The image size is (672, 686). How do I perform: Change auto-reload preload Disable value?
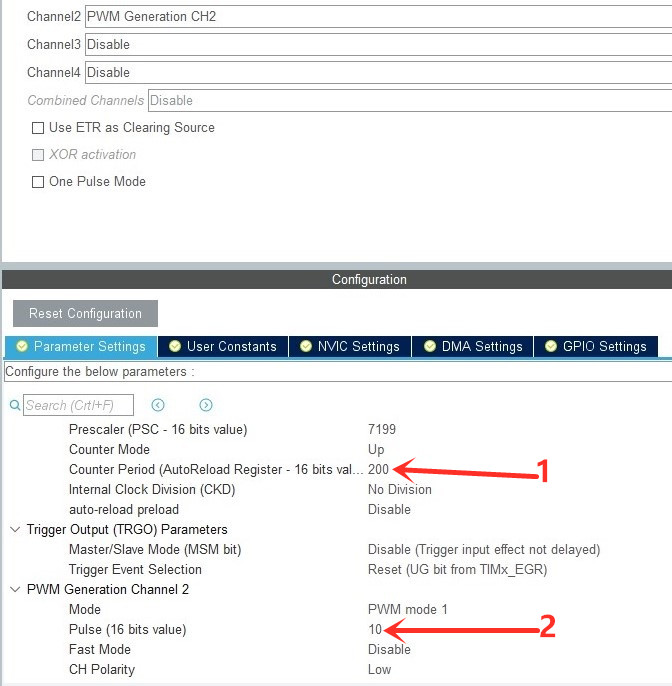tap(389, 509)
